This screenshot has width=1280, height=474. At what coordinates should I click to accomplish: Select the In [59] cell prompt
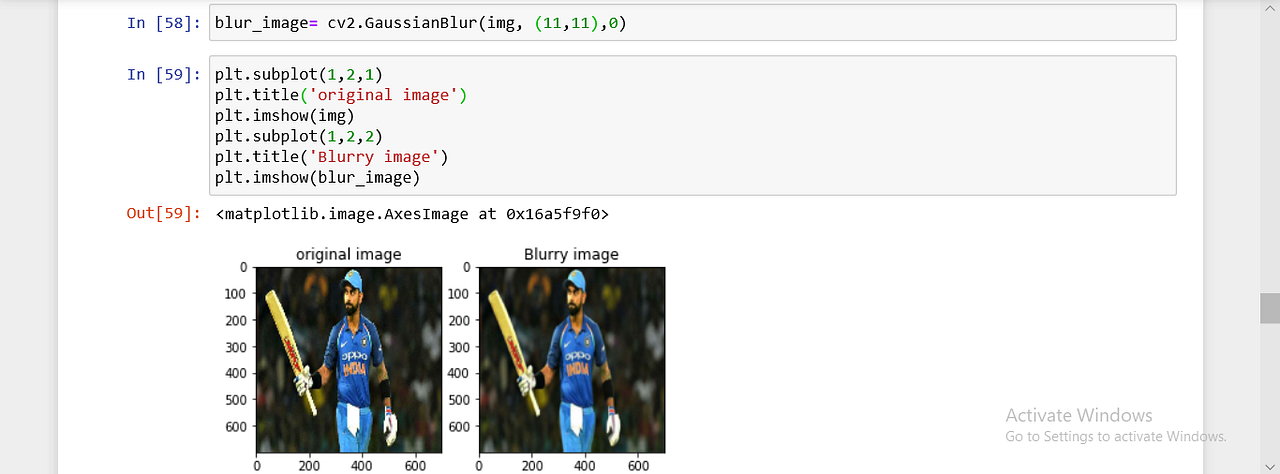164,74
